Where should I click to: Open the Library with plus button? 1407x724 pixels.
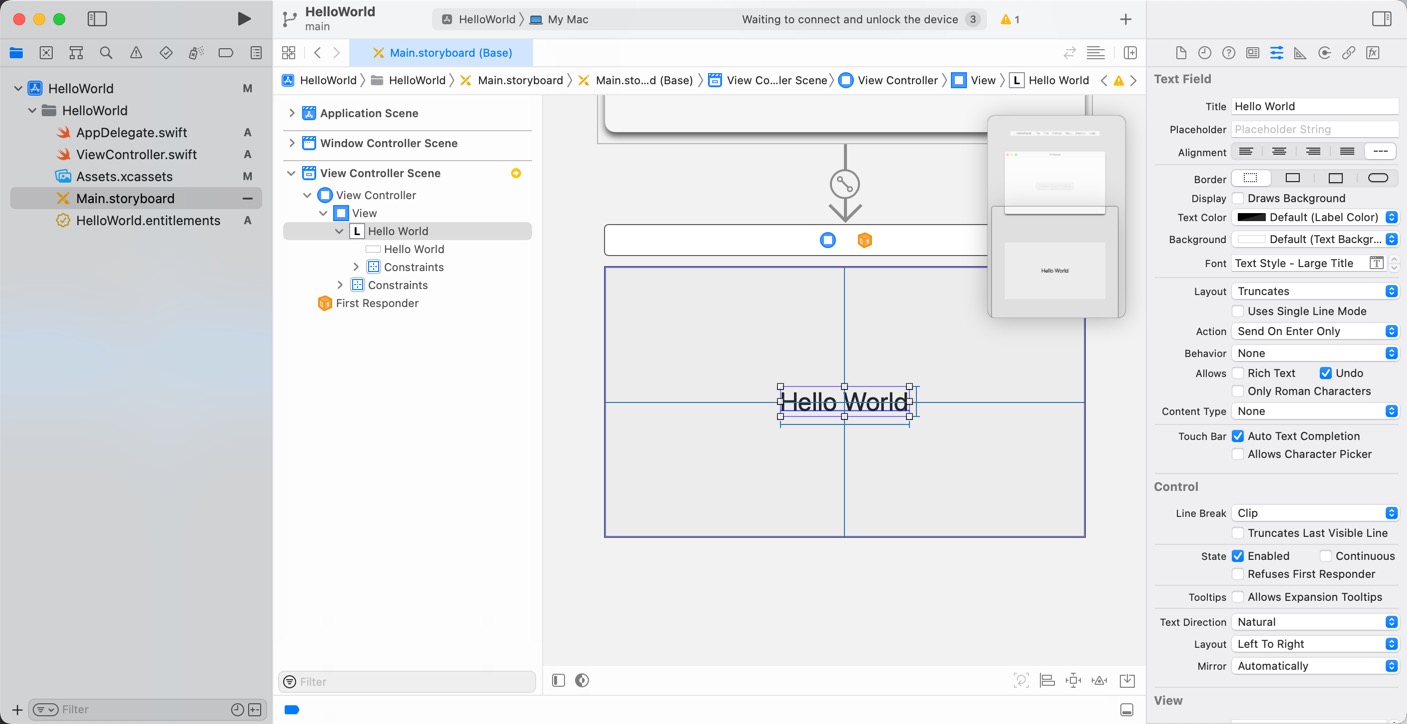tap(1125, 19)
